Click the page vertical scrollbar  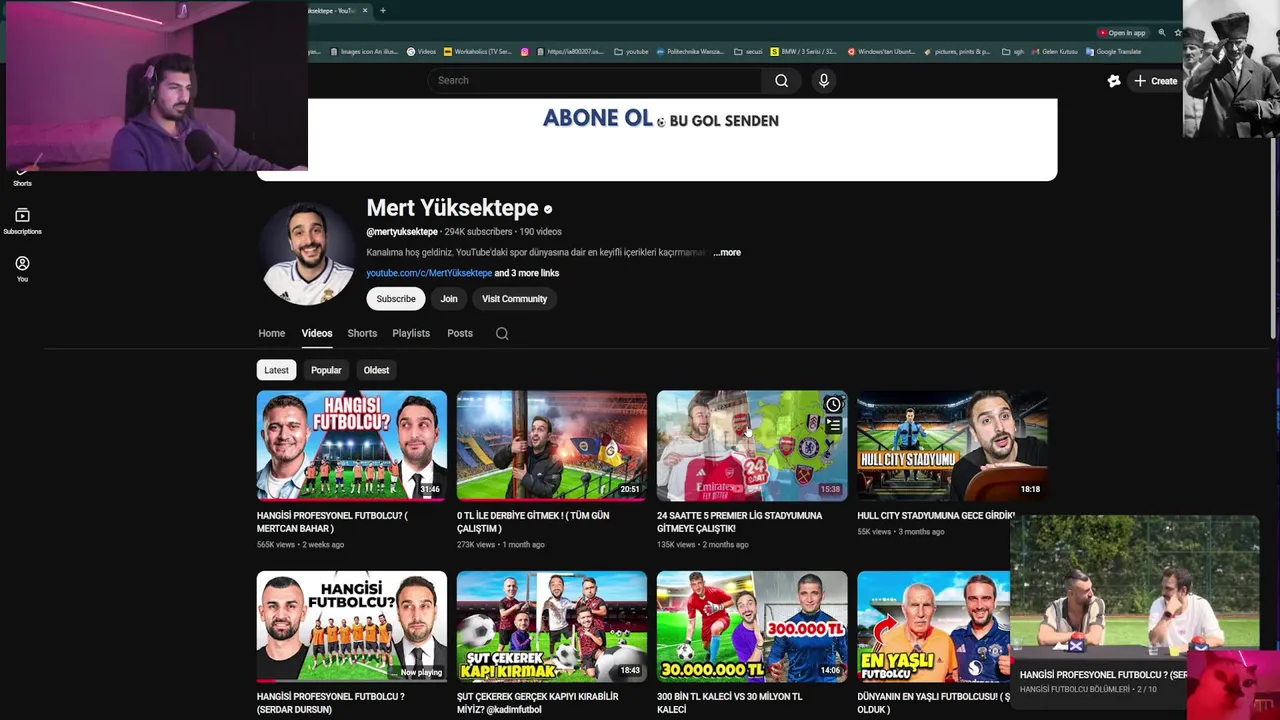point(1274,240)
